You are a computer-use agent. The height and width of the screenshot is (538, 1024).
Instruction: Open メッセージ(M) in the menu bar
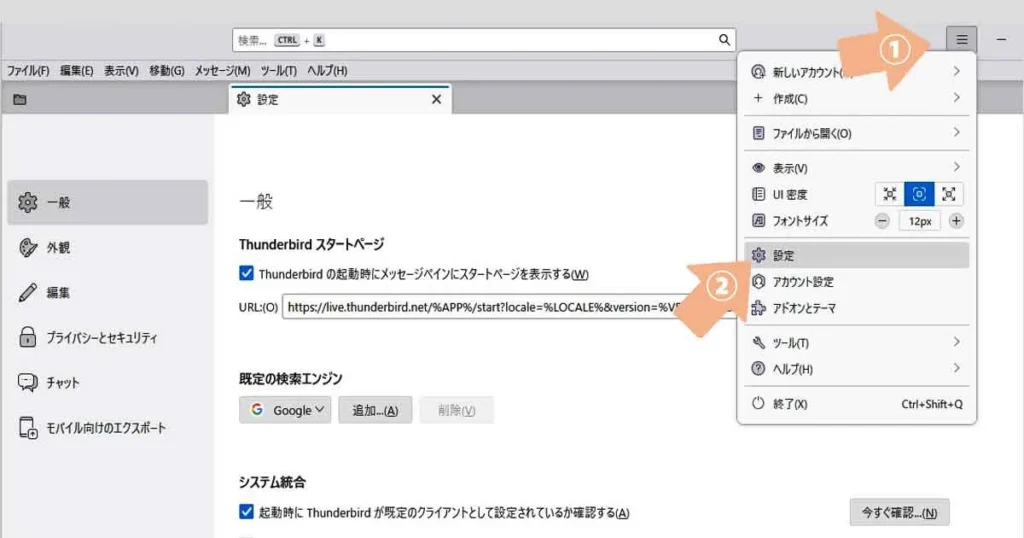coord(223,71)
